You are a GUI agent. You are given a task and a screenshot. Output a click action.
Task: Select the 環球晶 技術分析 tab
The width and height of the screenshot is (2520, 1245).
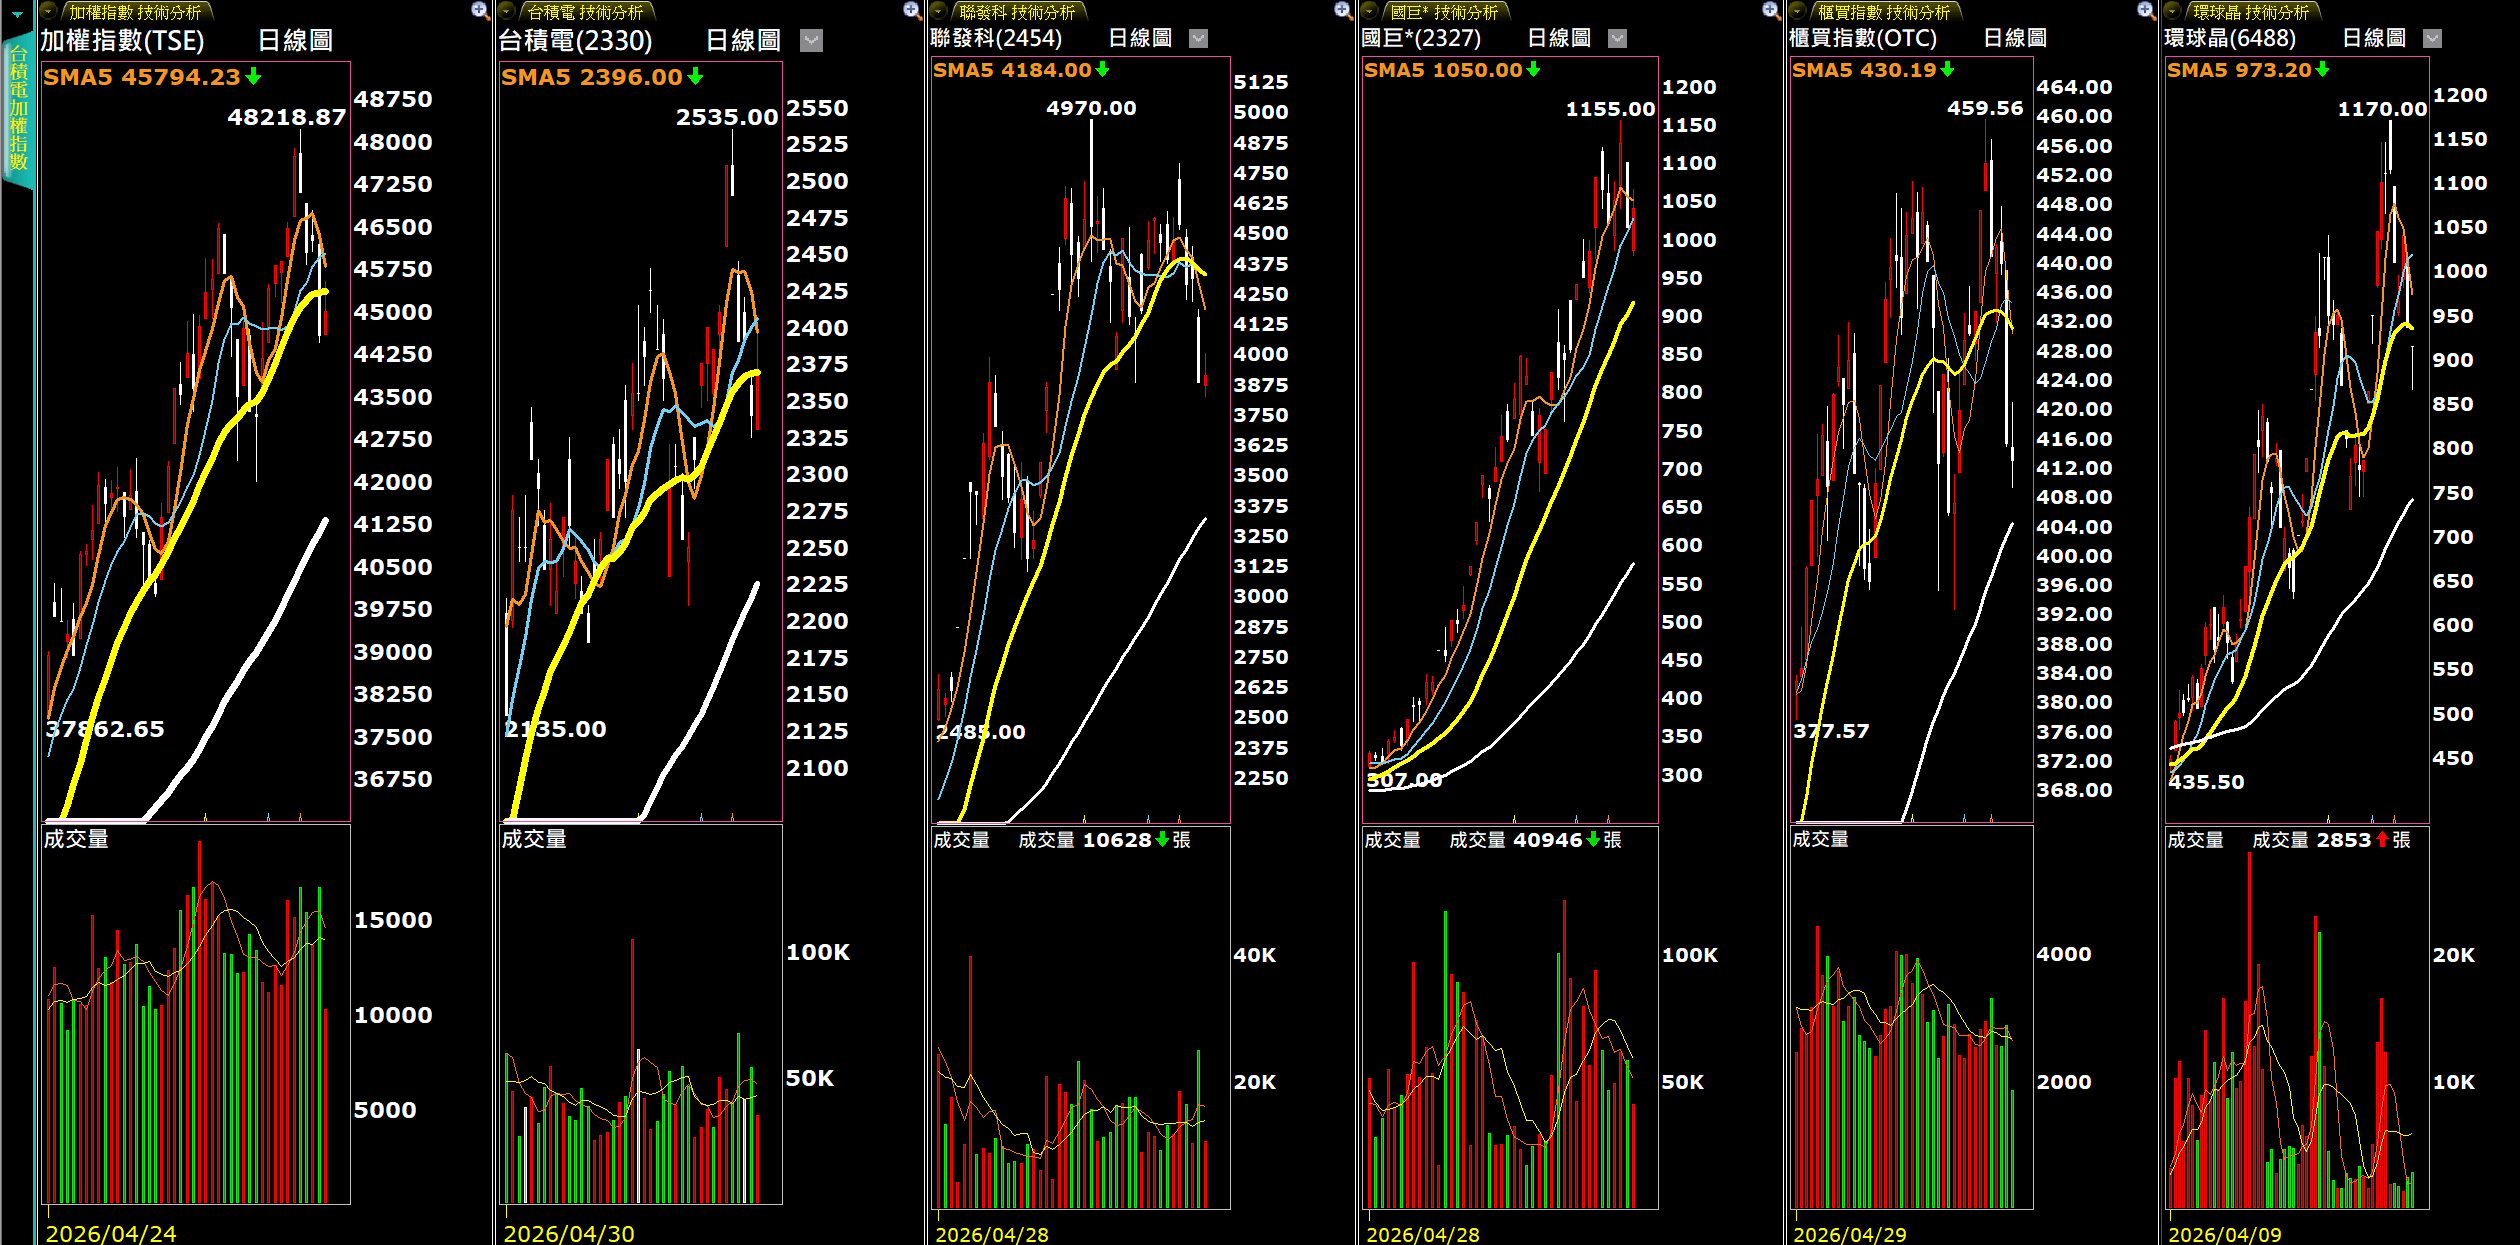tap(2251, 12)
